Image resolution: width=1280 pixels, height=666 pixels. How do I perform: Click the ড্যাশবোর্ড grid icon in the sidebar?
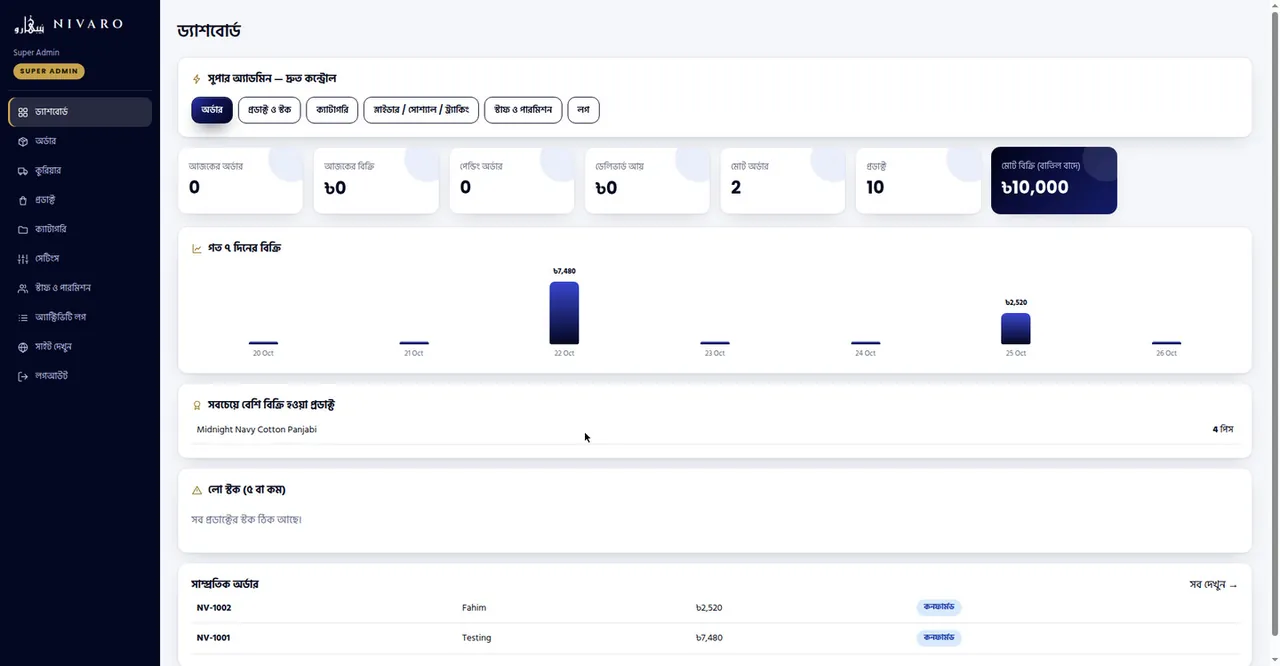tap(23, 112)
